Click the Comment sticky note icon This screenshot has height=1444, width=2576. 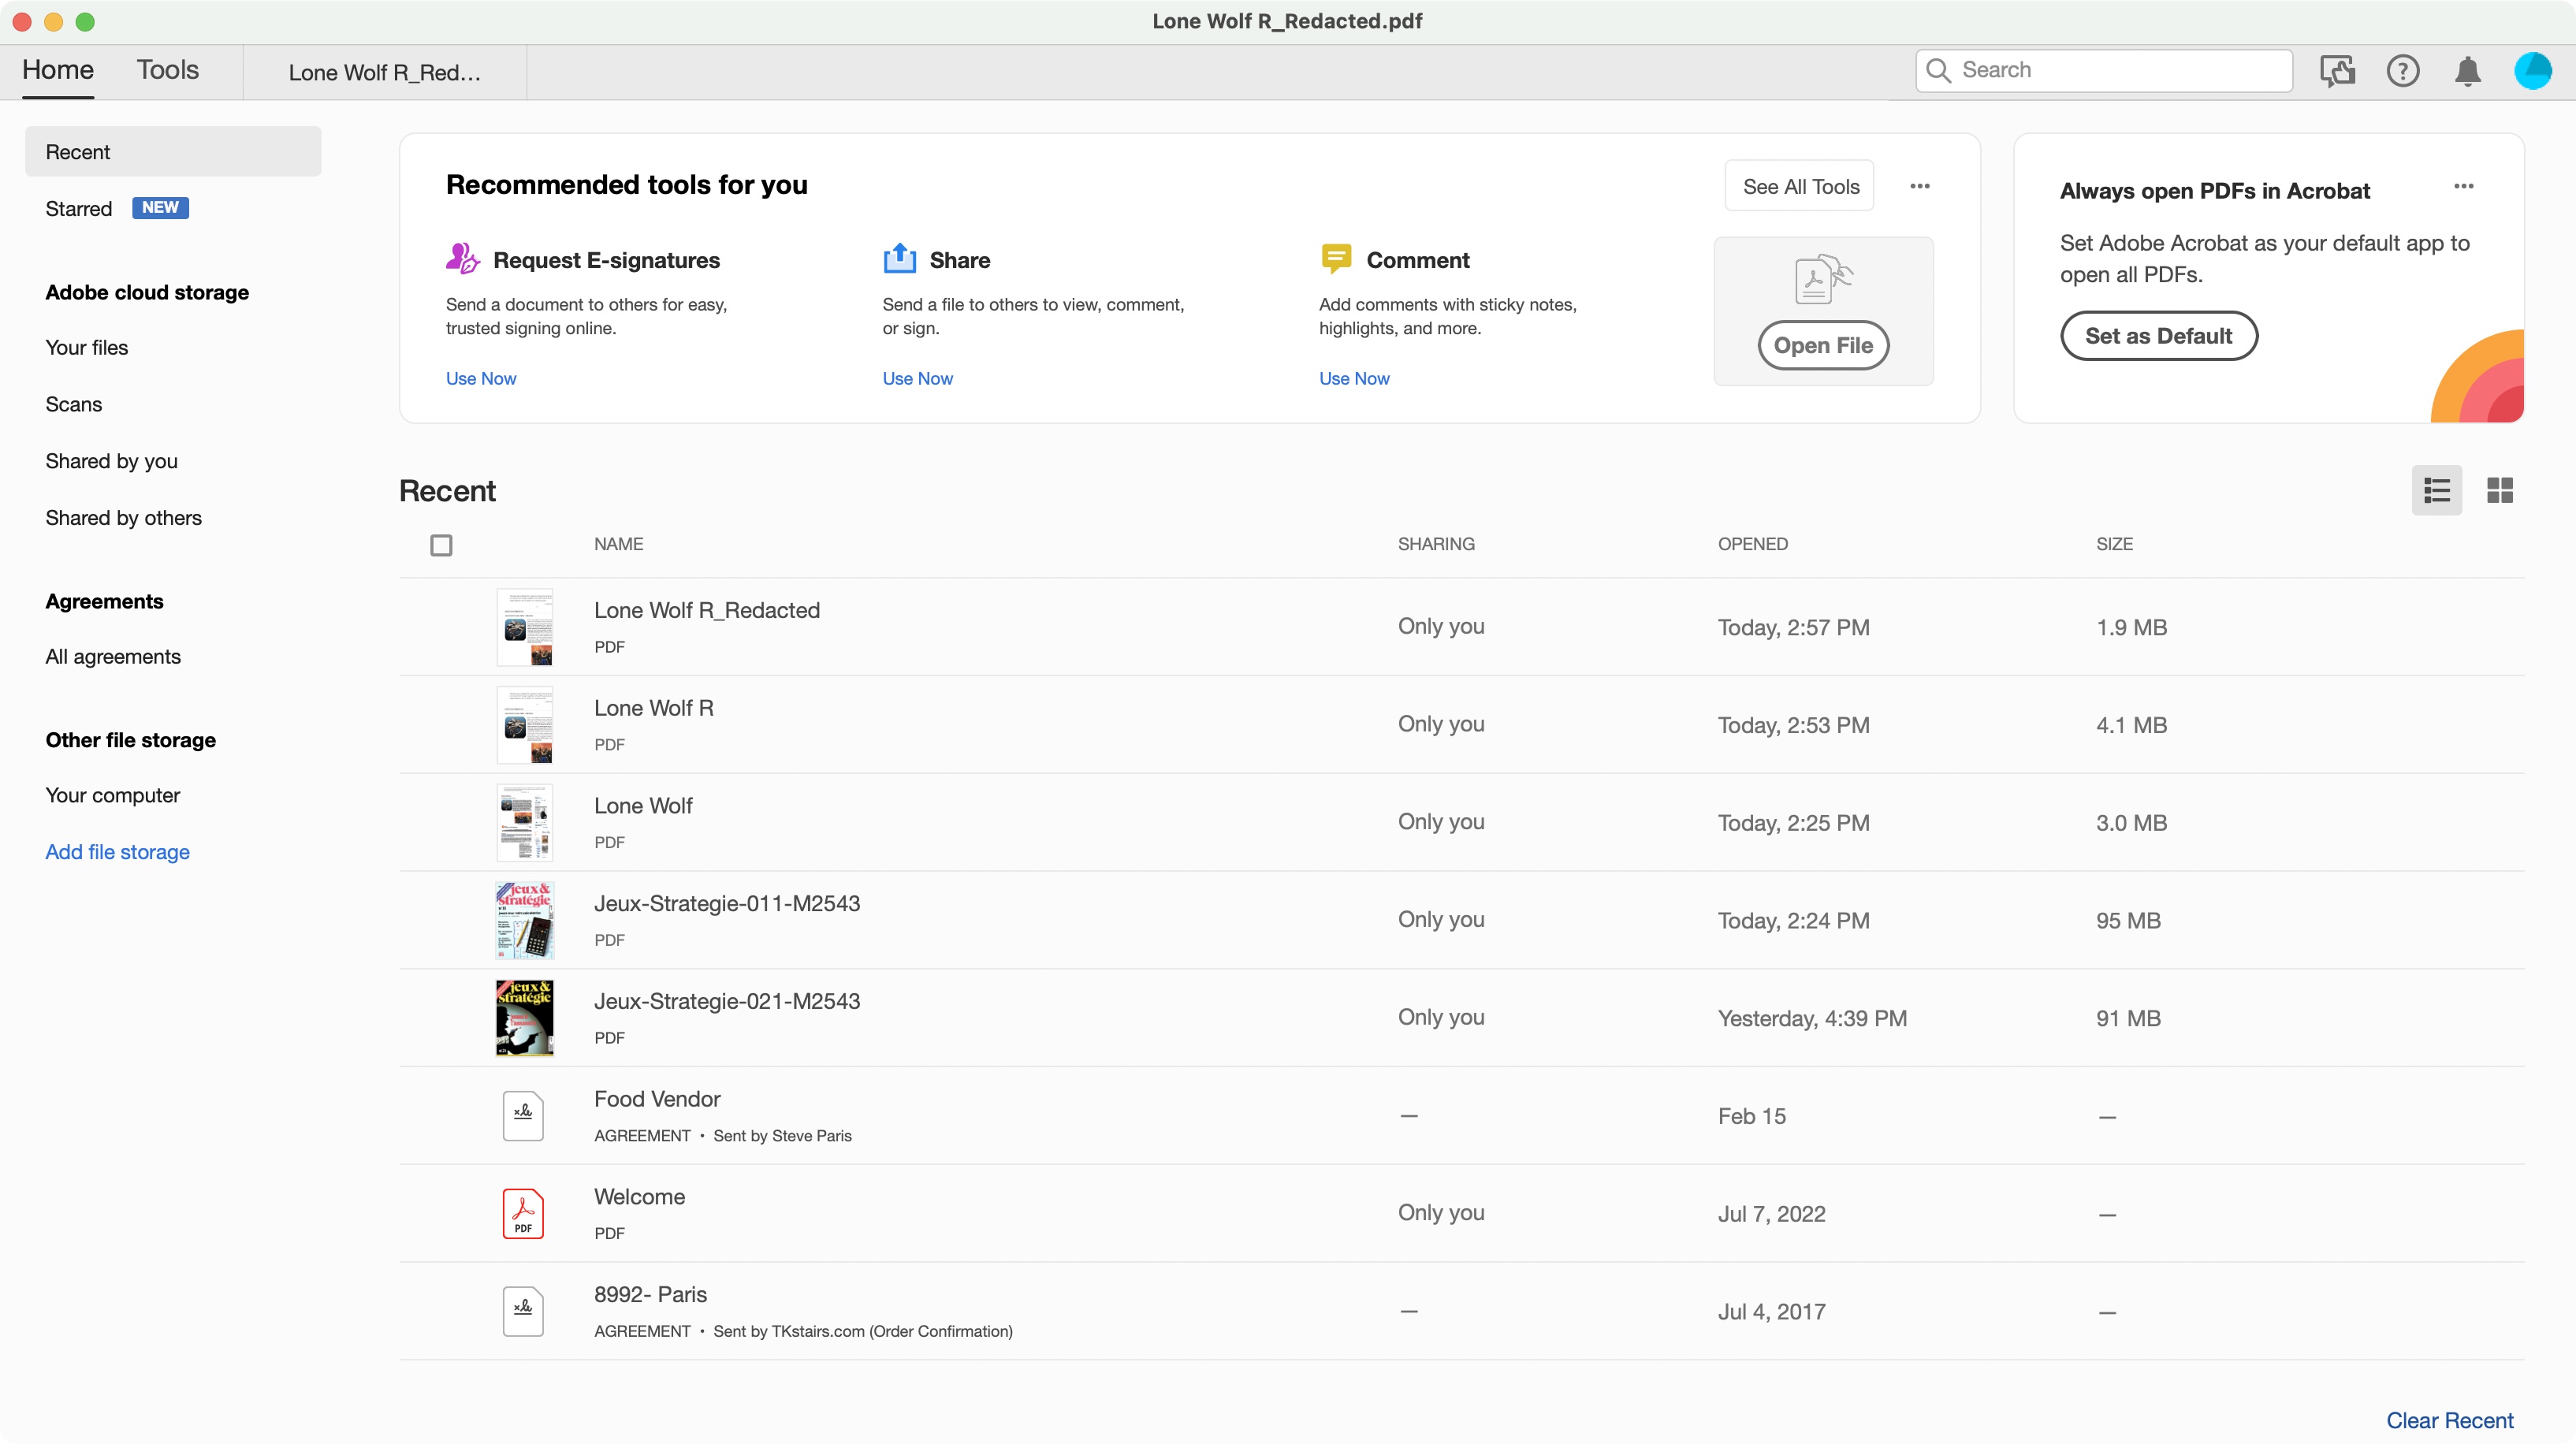[1336, 259]
